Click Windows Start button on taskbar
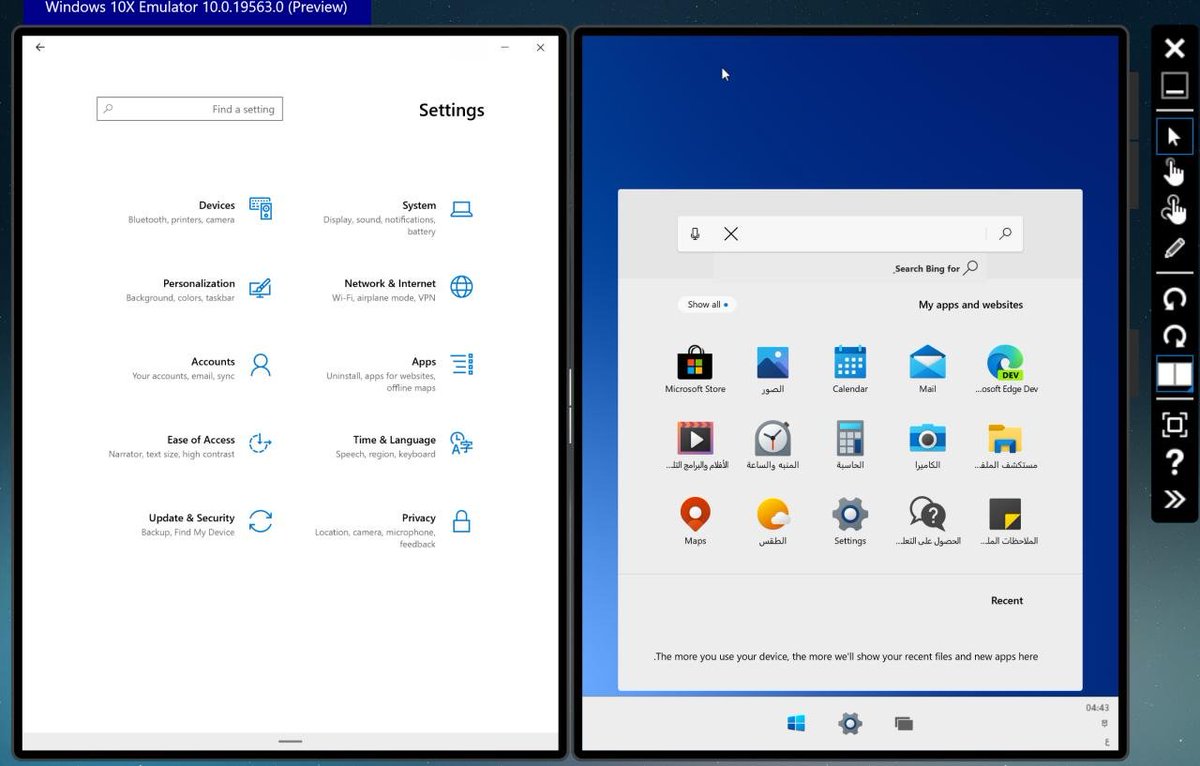The width and height of the screenshot is (1200, 766). (x=796, y=724)
